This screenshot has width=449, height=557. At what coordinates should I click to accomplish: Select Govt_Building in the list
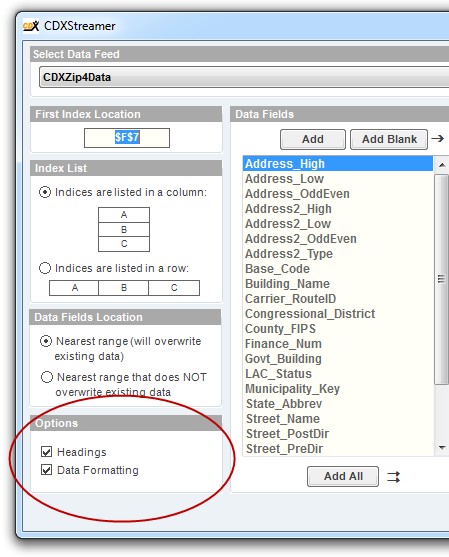[x=338, y=359]
